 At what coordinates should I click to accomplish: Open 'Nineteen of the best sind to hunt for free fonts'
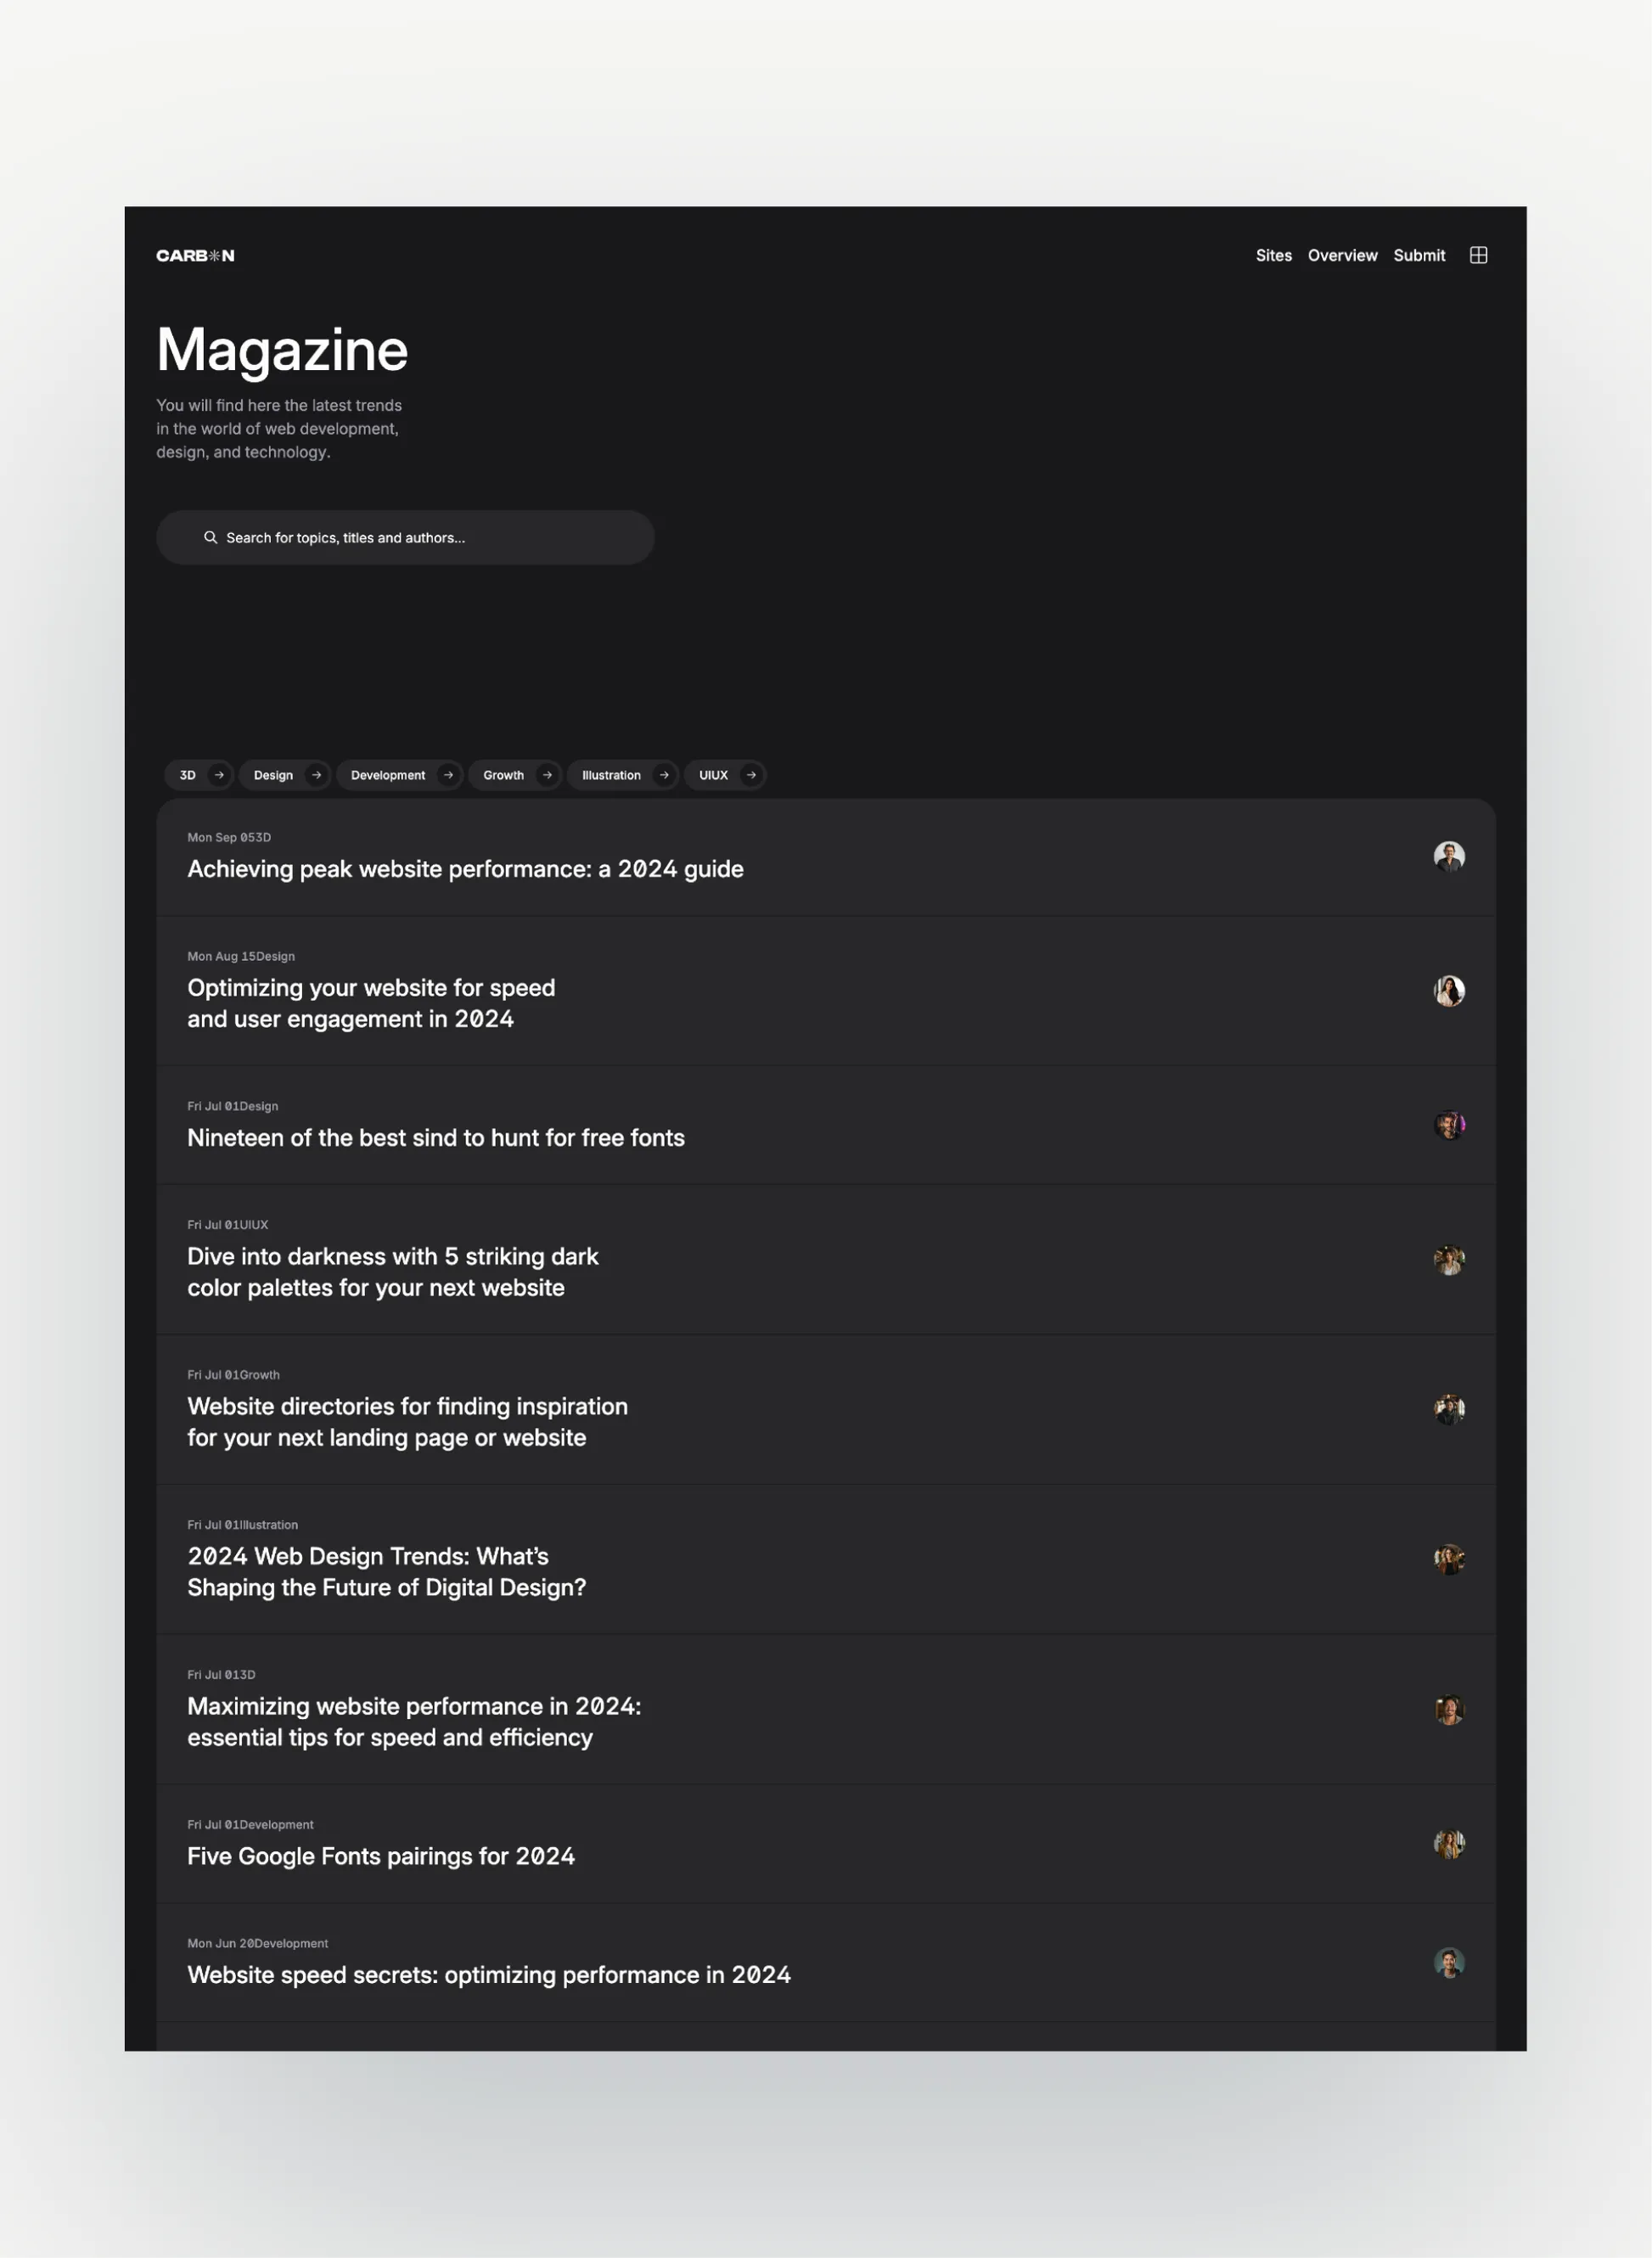(x=436, y=1137)
